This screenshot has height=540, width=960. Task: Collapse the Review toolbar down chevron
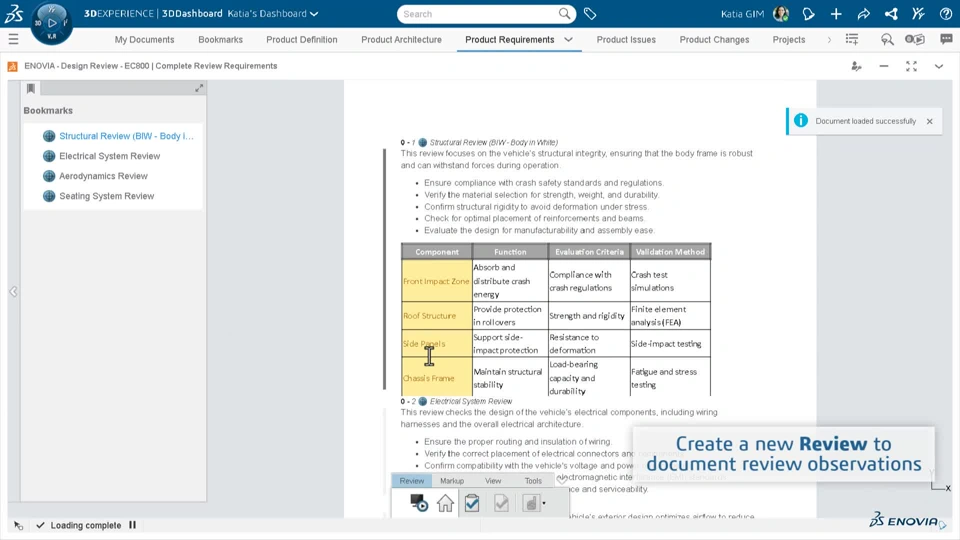[561, 481]
